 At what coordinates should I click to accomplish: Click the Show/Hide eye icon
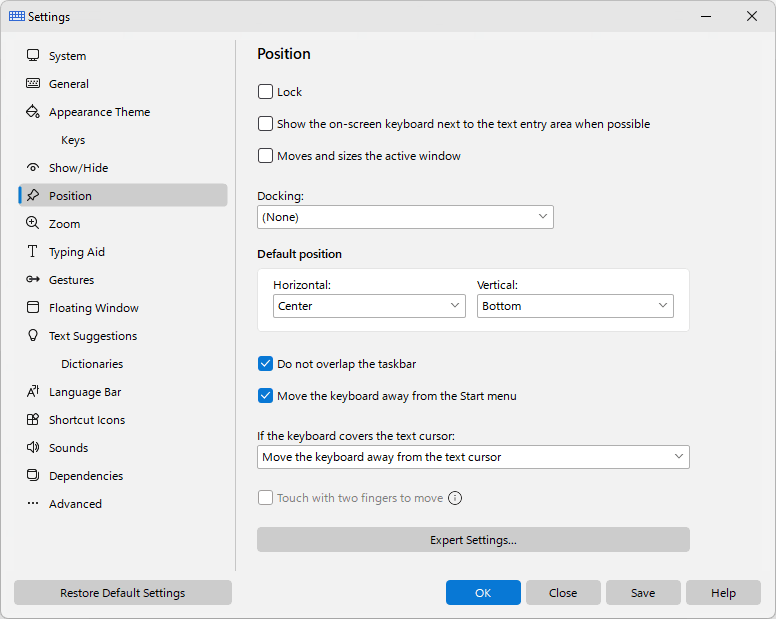pos(33,167)
